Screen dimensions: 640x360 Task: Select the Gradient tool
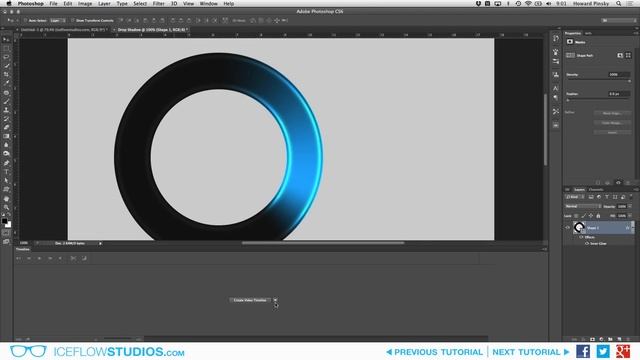click(x=6, y=136)
